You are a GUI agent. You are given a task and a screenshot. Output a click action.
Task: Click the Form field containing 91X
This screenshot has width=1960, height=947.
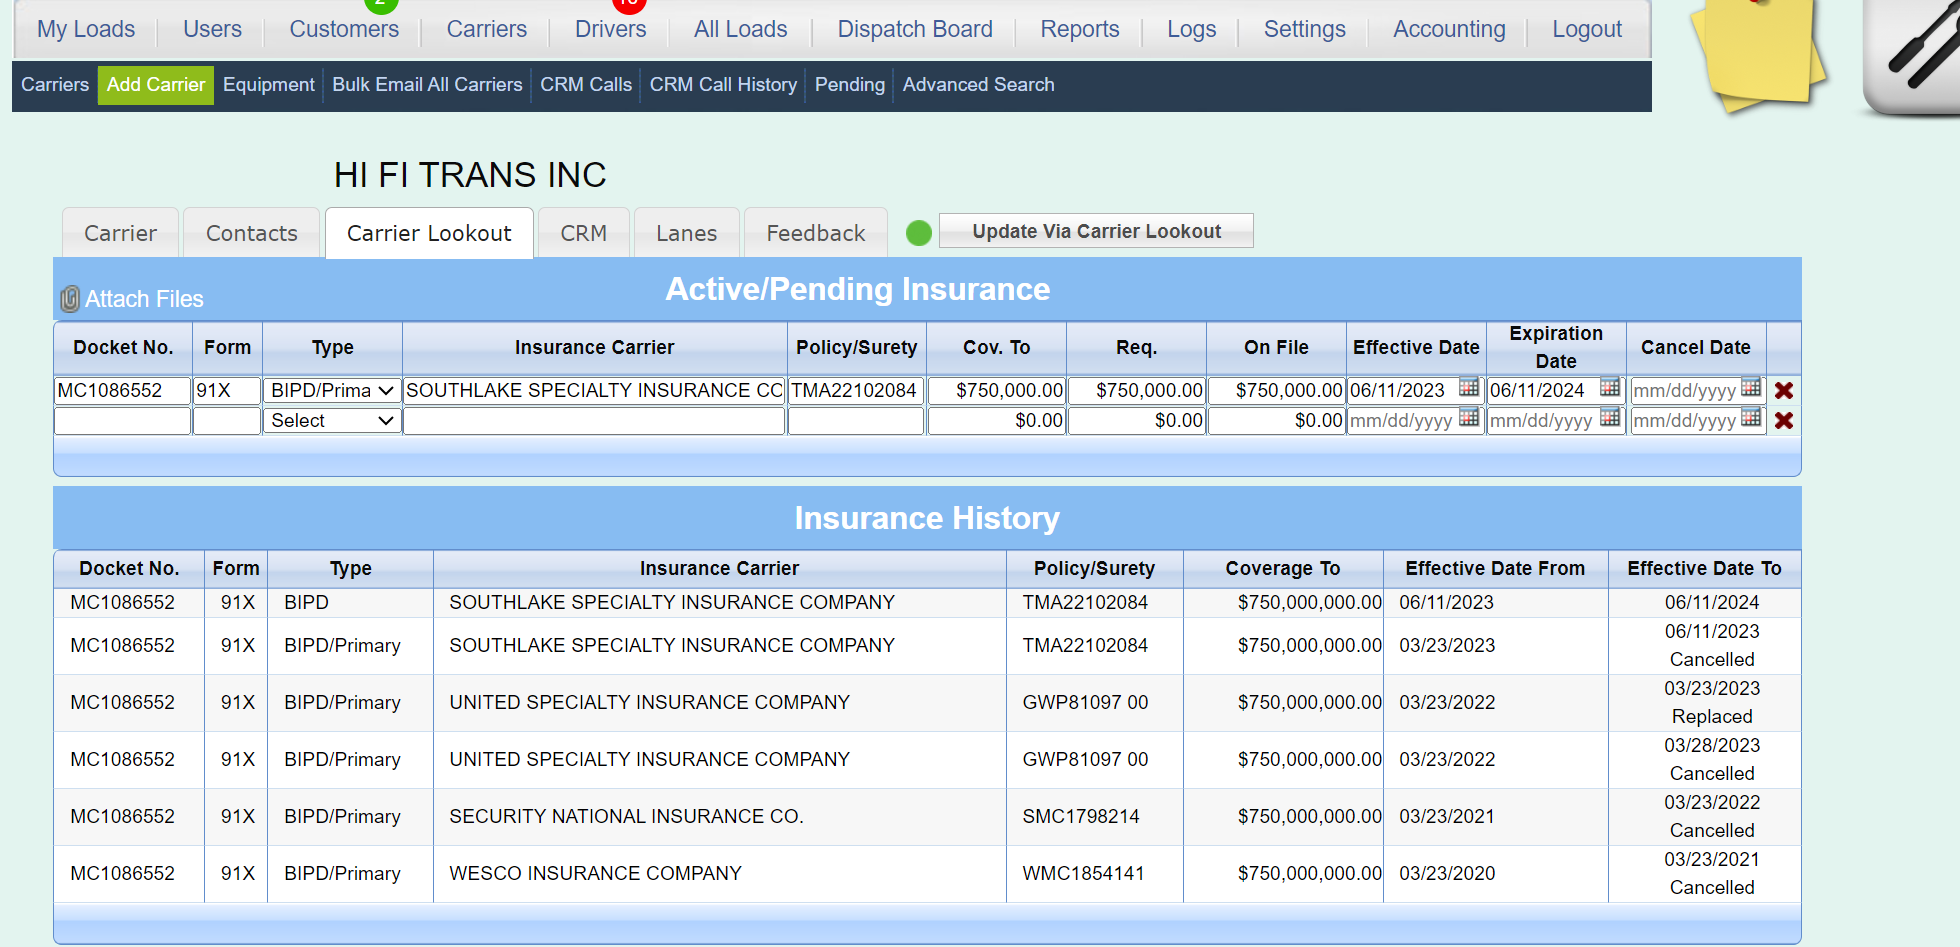pos(227,390)
